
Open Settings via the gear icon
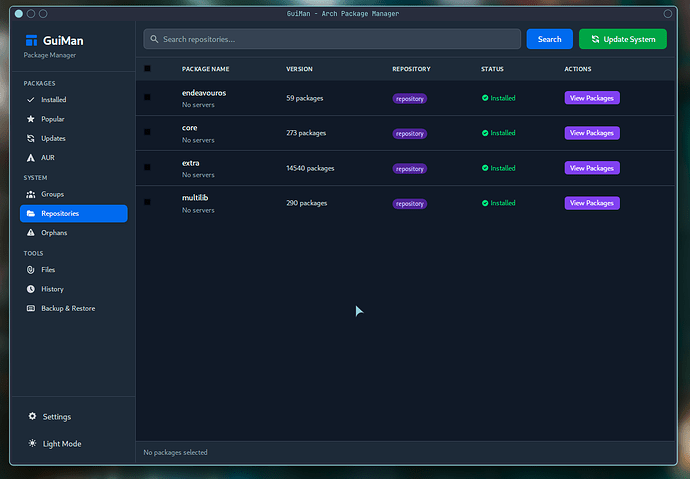click(32, 416)
